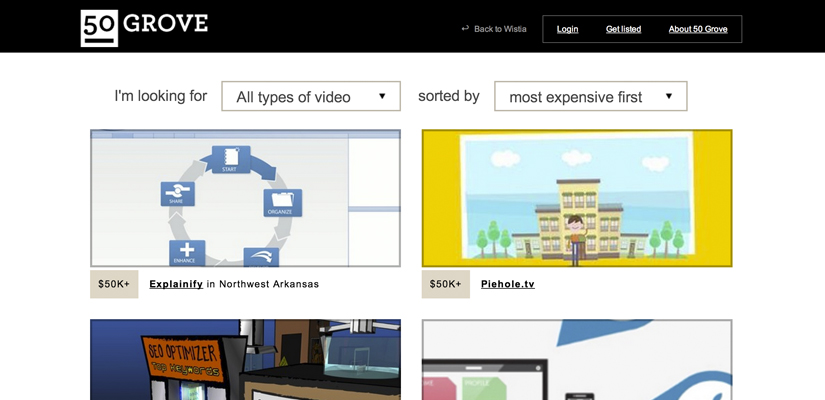Screen dimensions: 825x400
Task: Follow the Explainify company link
Action: 176,284
